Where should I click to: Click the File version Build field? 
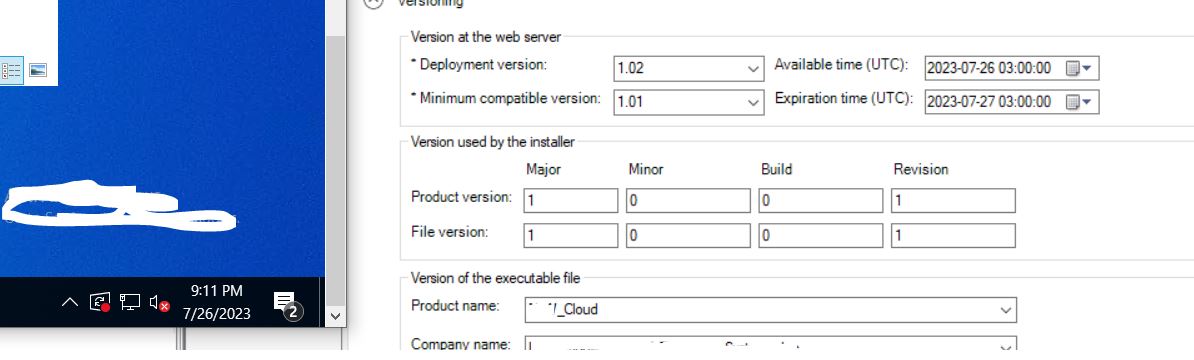point(821,236)
